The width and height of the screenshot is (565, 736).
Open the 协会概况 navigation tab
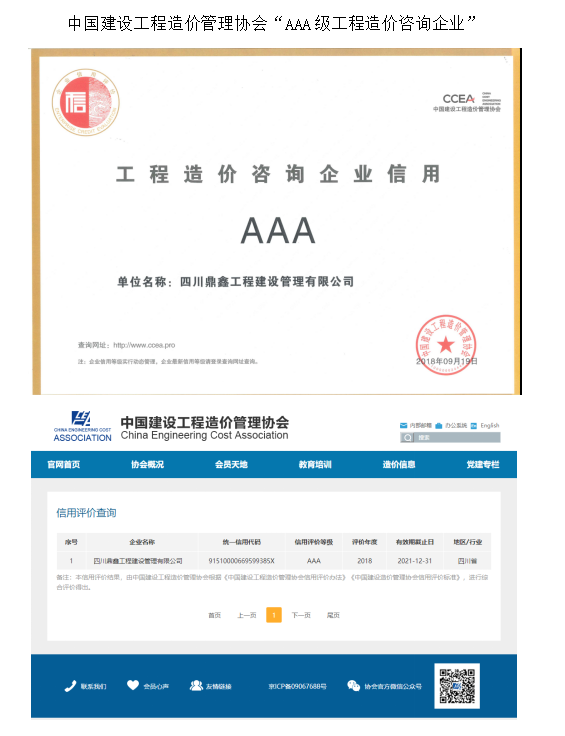(147, 464)
